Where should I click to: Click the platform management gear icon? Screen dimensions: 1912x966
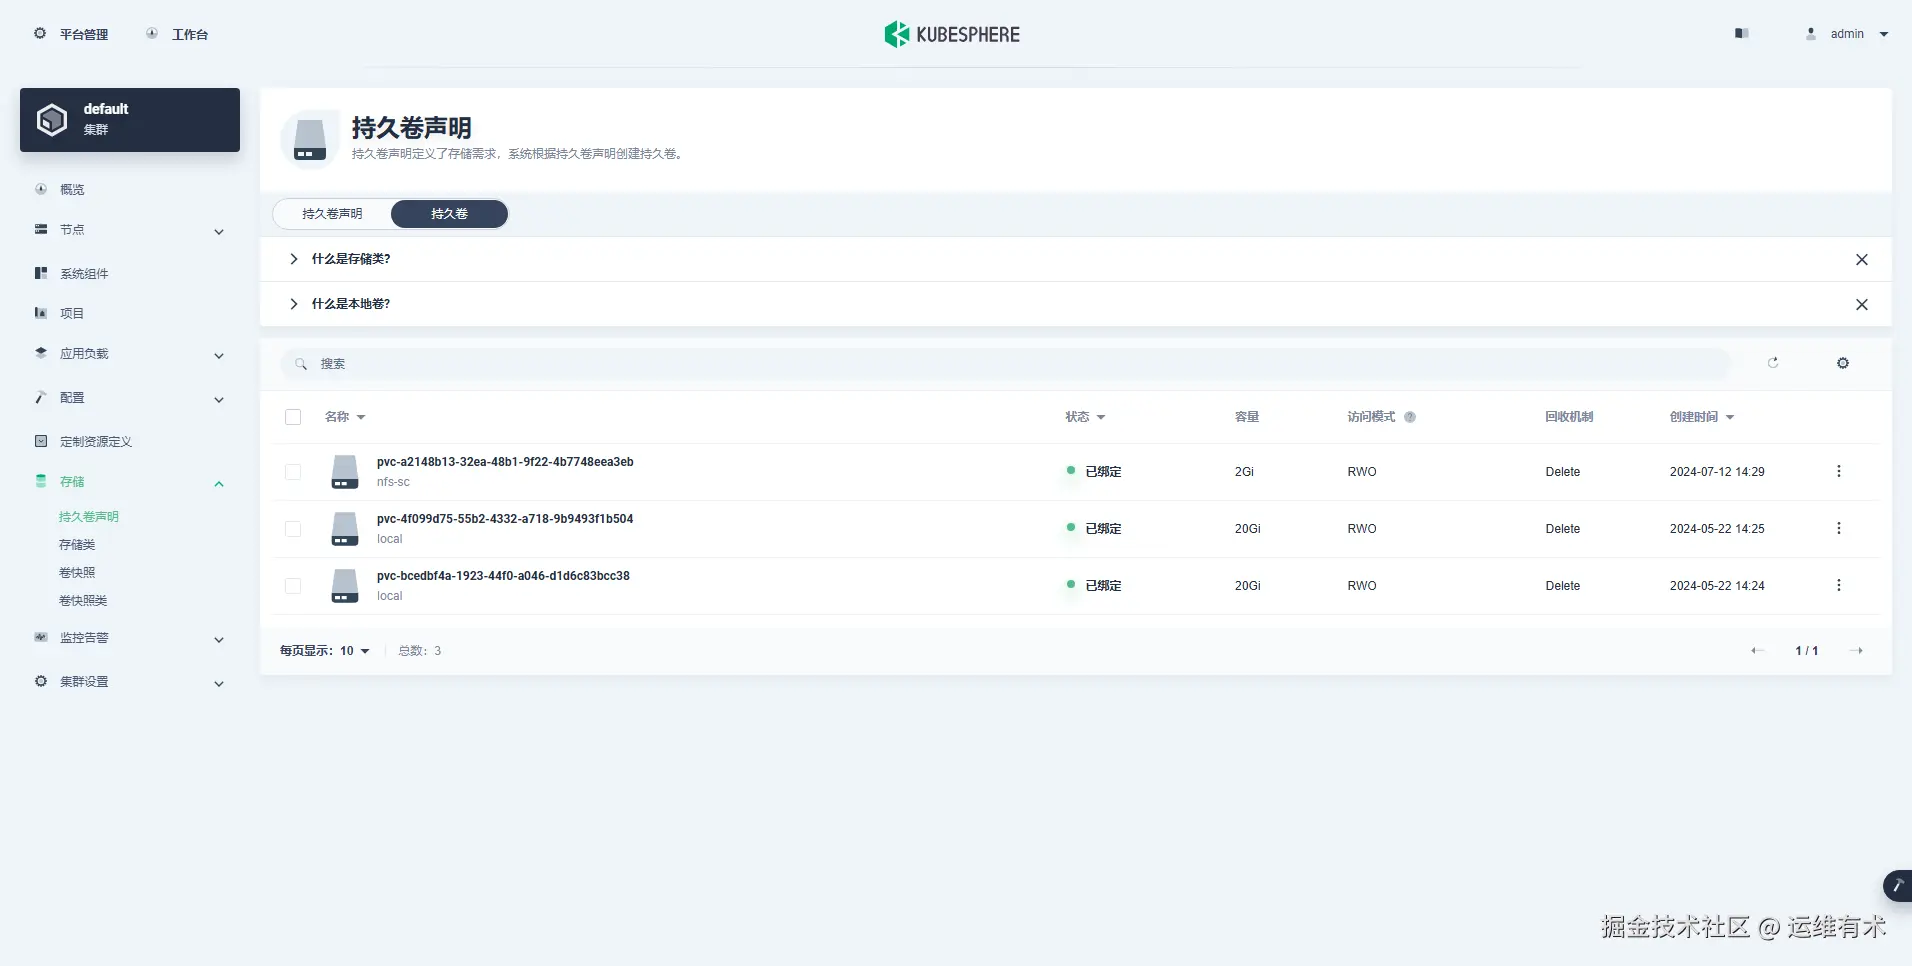(40, 33)
